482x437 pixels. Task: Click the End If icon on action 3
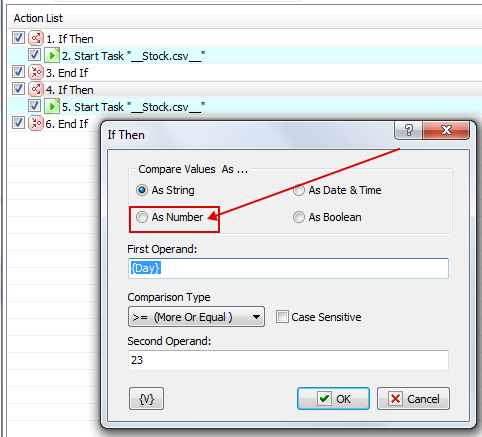tap(35, 72)
